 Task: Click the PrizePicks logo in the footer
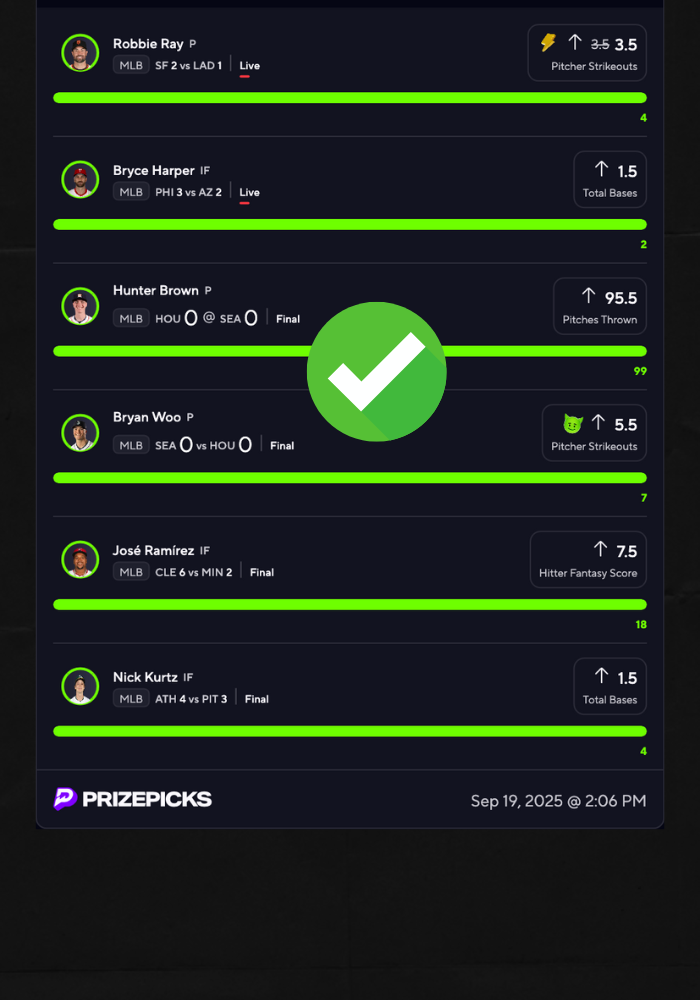click(133, 798)
